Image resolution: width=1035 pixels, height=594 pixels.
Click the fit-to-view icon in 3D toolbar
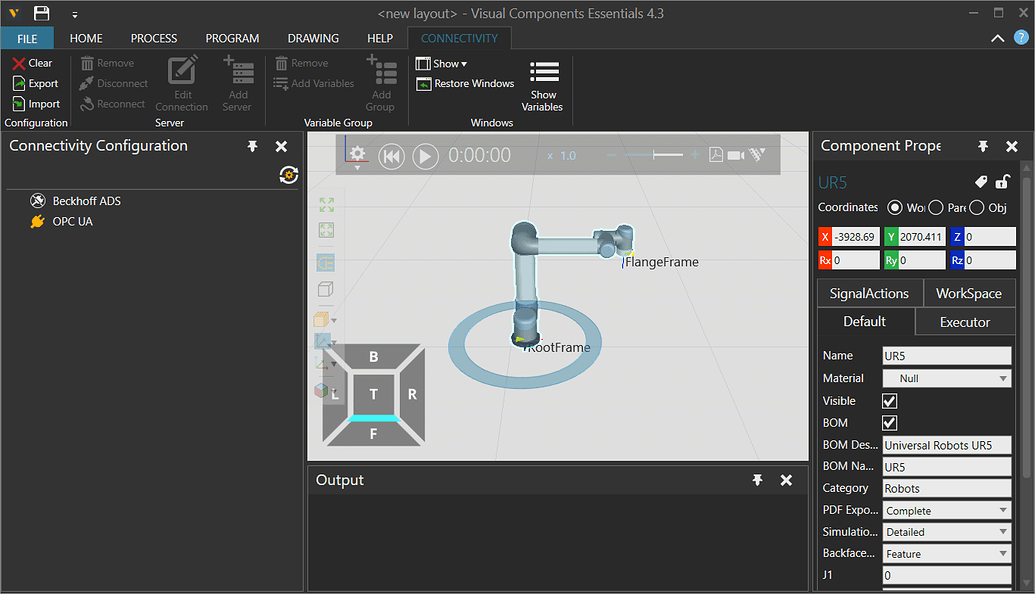(x=325, y=204)
